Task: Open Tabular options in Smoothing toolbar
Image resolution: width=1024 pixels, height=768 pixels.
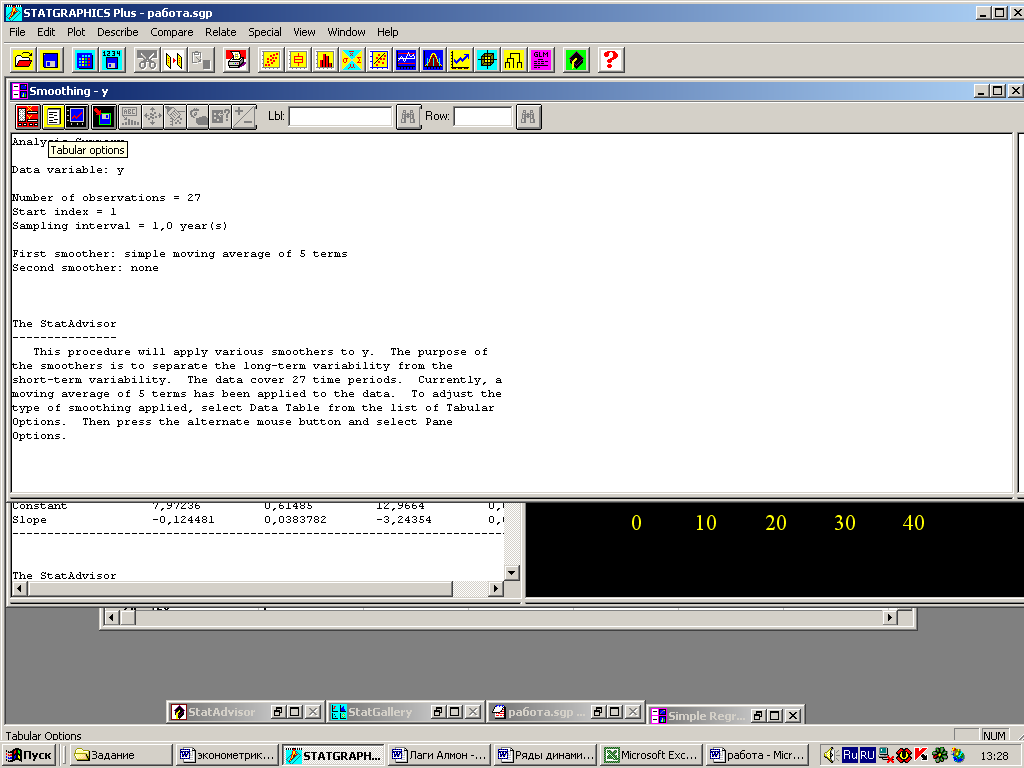Action: pos(53,117)
